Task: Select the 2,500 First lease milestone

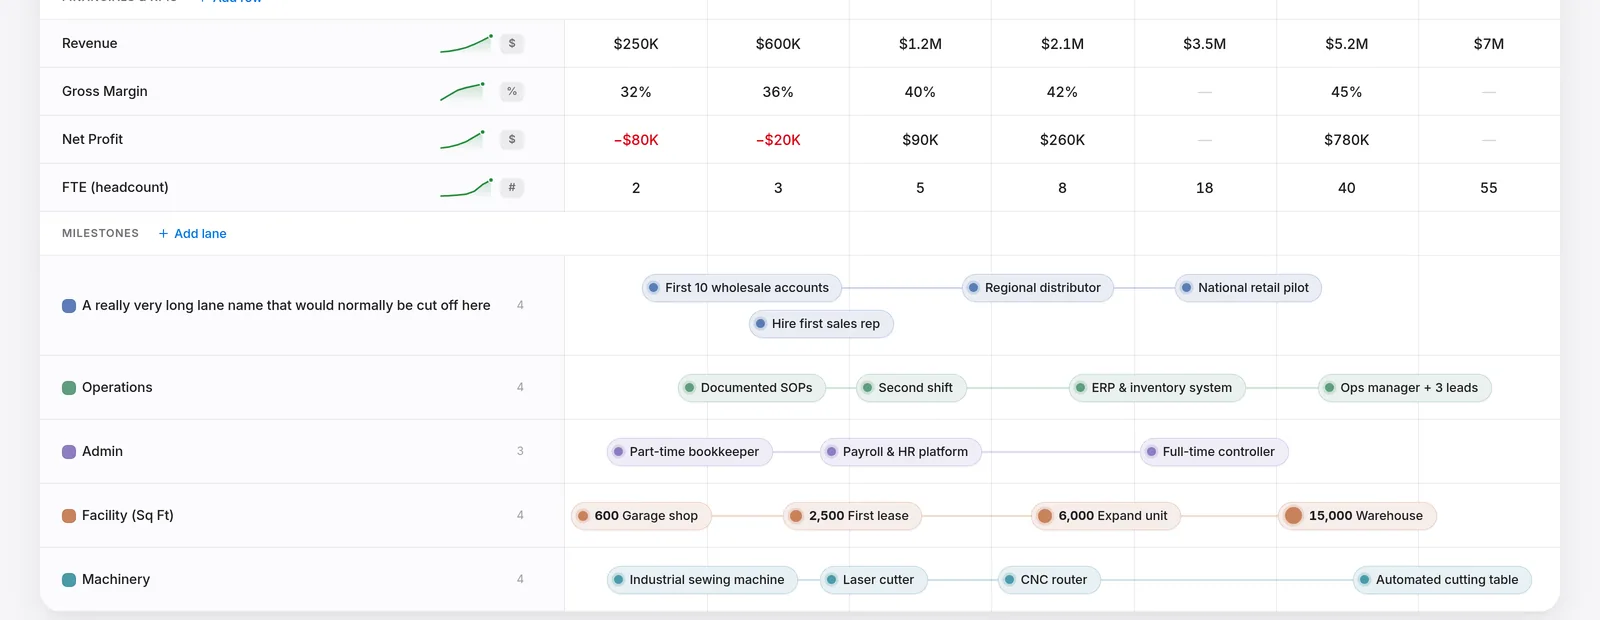Action: pos(853,516)
